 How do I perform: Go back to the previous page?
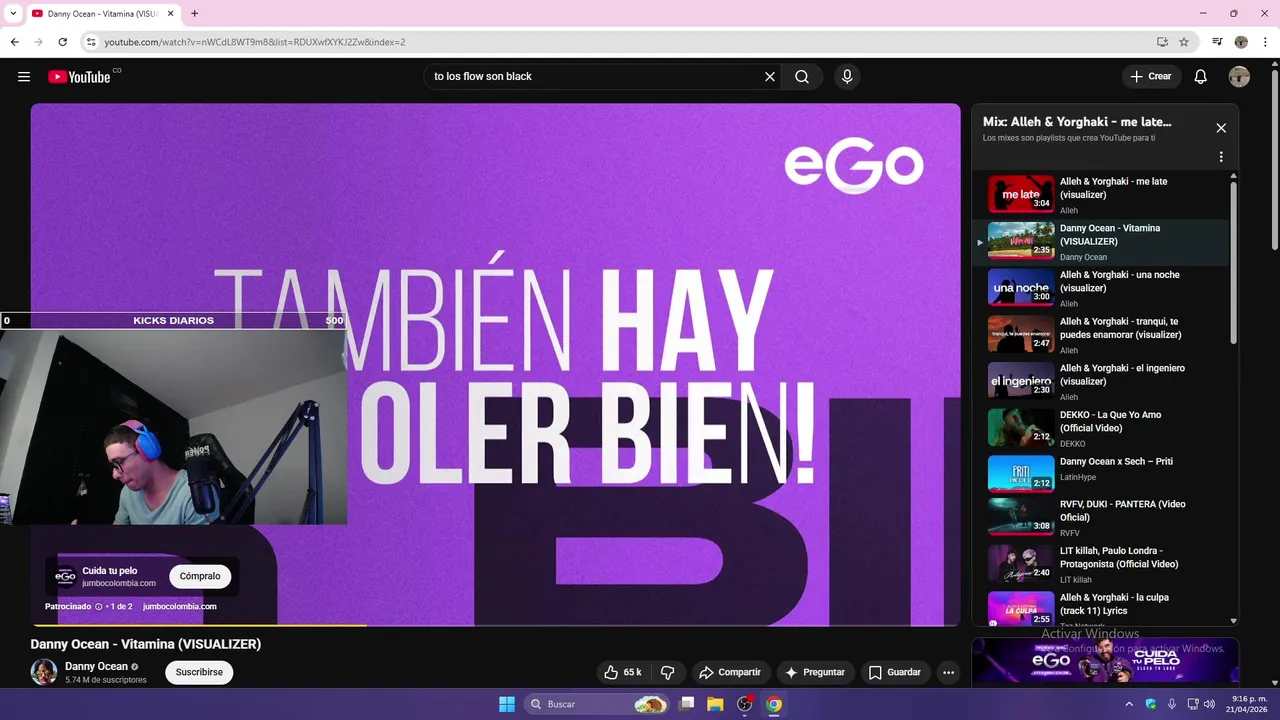point(14,42)
